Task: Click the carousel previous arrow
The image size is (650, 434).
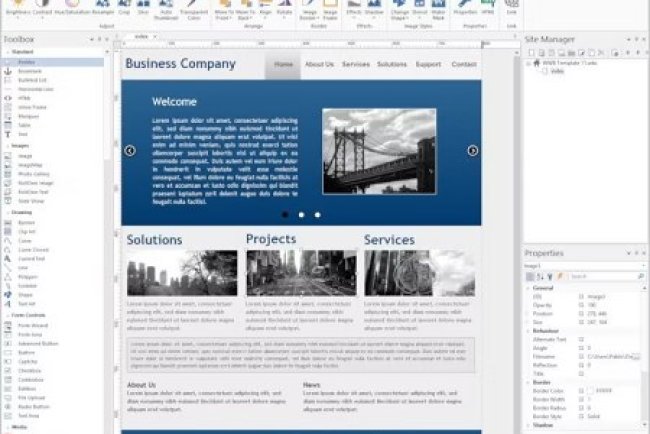Action: (x=130, y=150)
